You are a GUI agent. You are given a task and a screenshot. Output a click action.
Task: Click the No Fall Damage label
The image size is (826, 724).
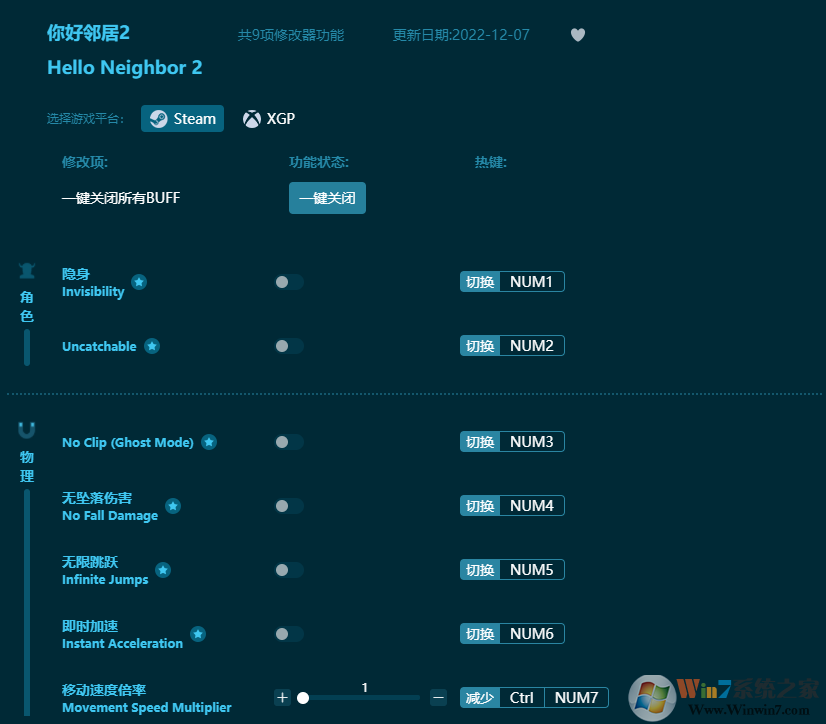[x=110, y=507]
